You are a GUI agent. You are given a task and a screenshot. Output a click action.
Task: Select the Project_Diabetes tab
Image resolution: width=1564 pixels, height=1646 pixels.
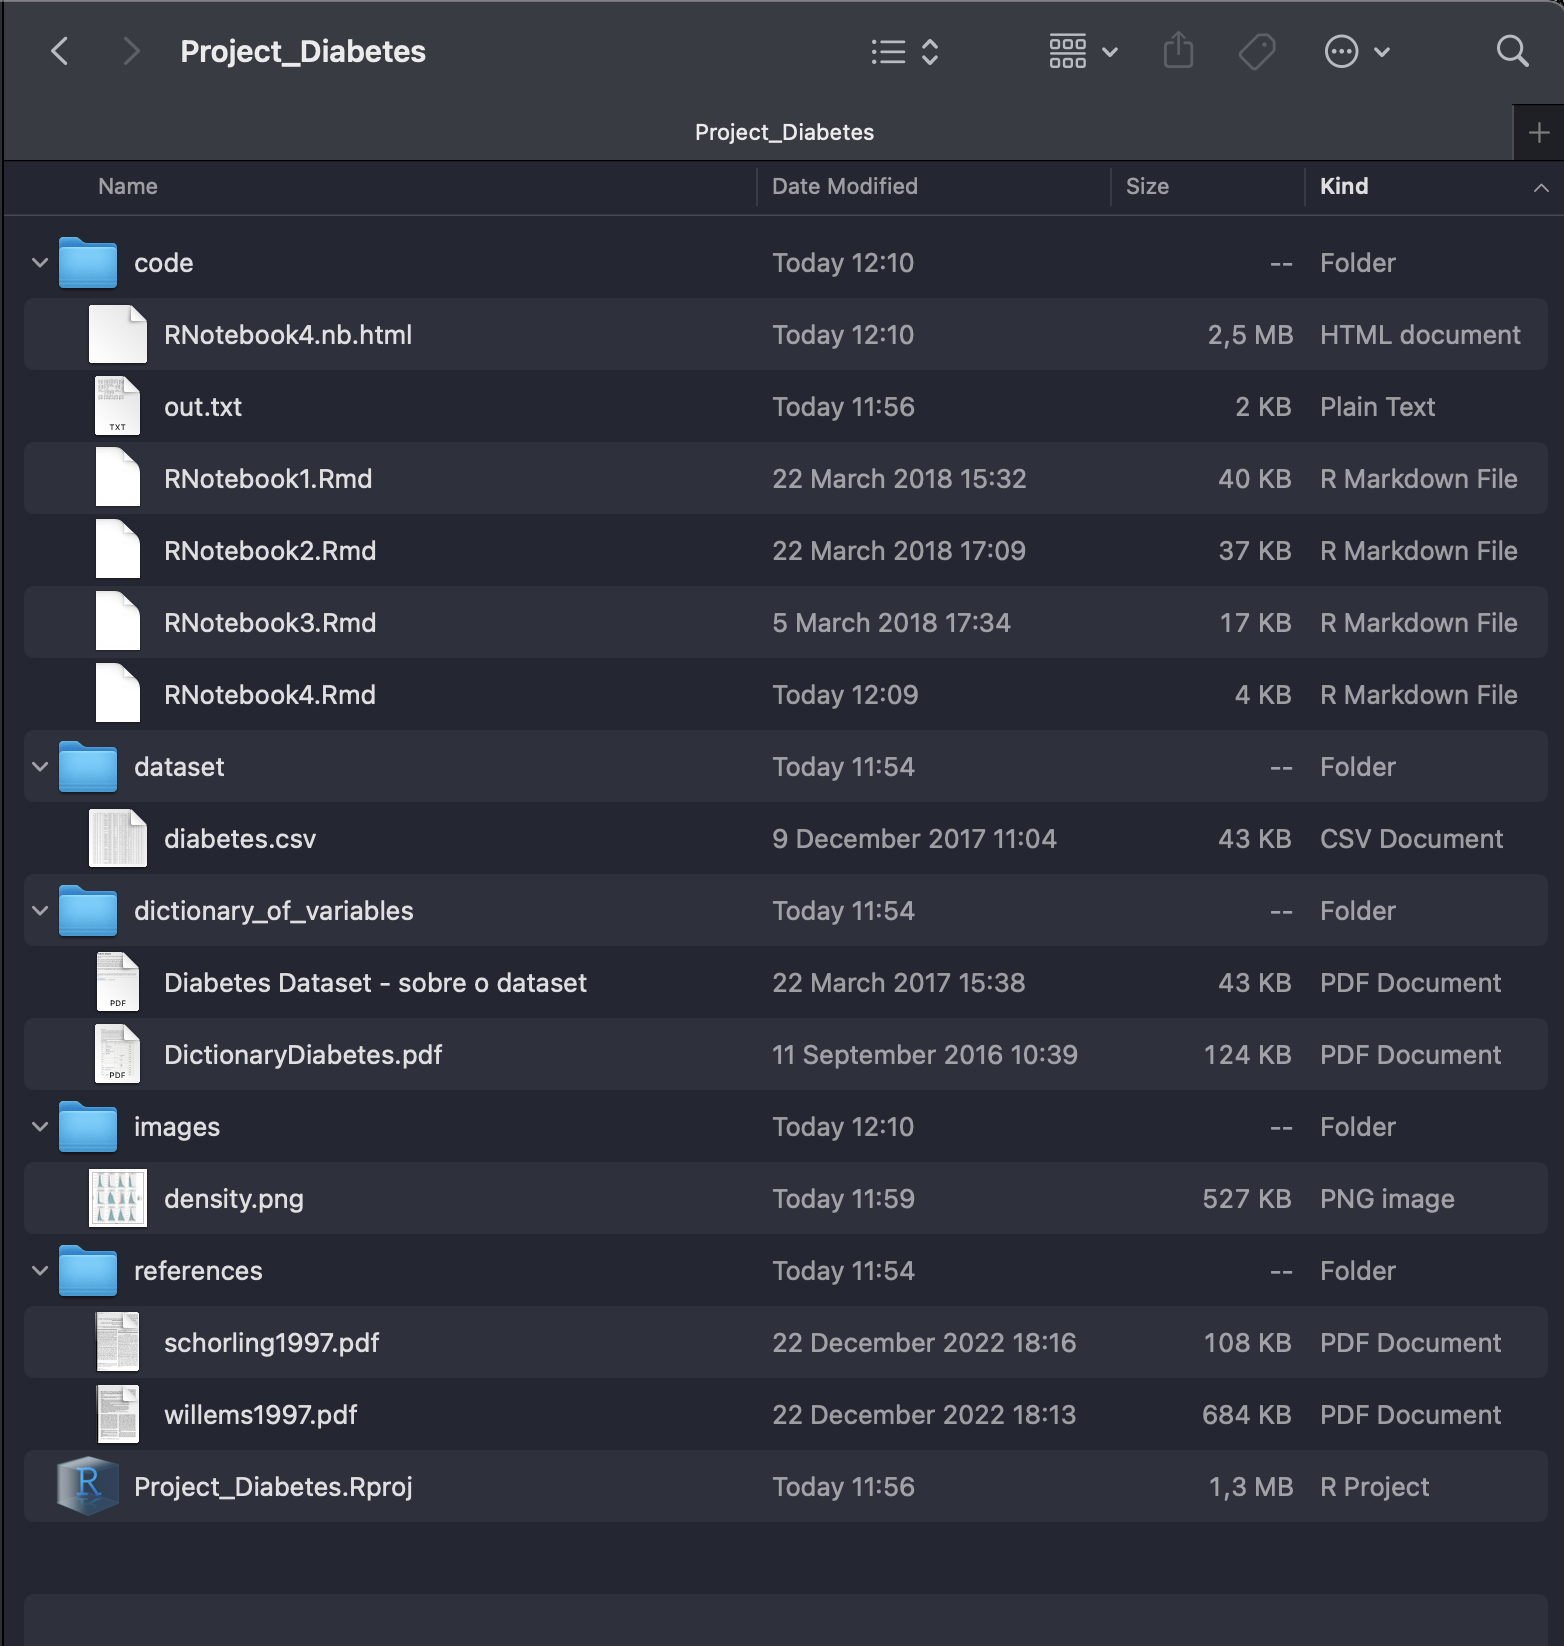click(x=784, y=132)
